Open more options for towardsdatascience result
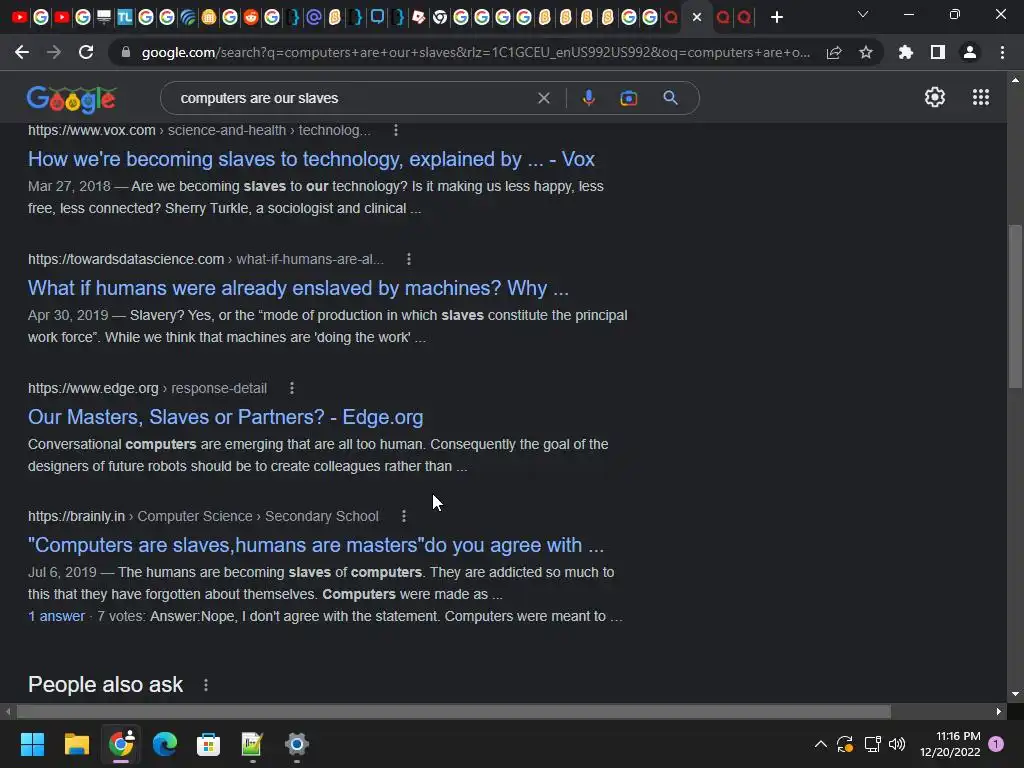 pyautogui.click(x=409, y=259)
